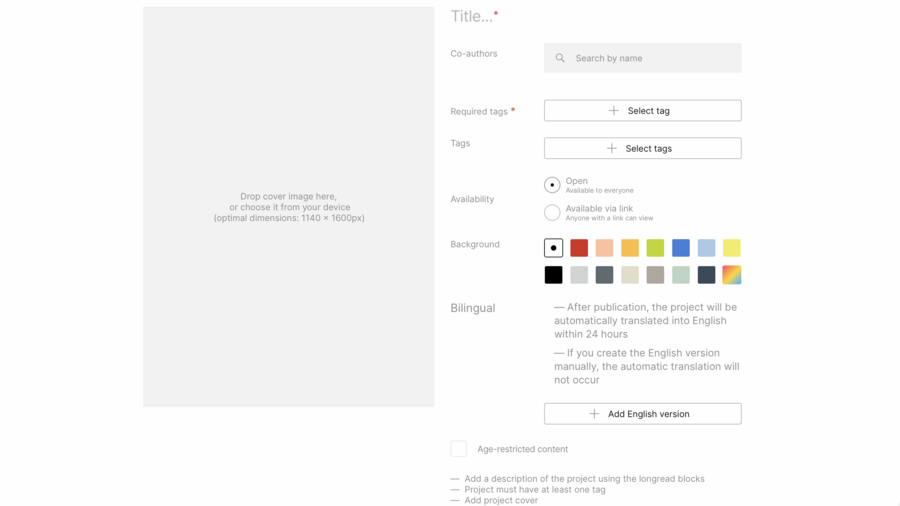Click the plus icon beside Select tag
The image size is (900, 506).
(614, 111)
